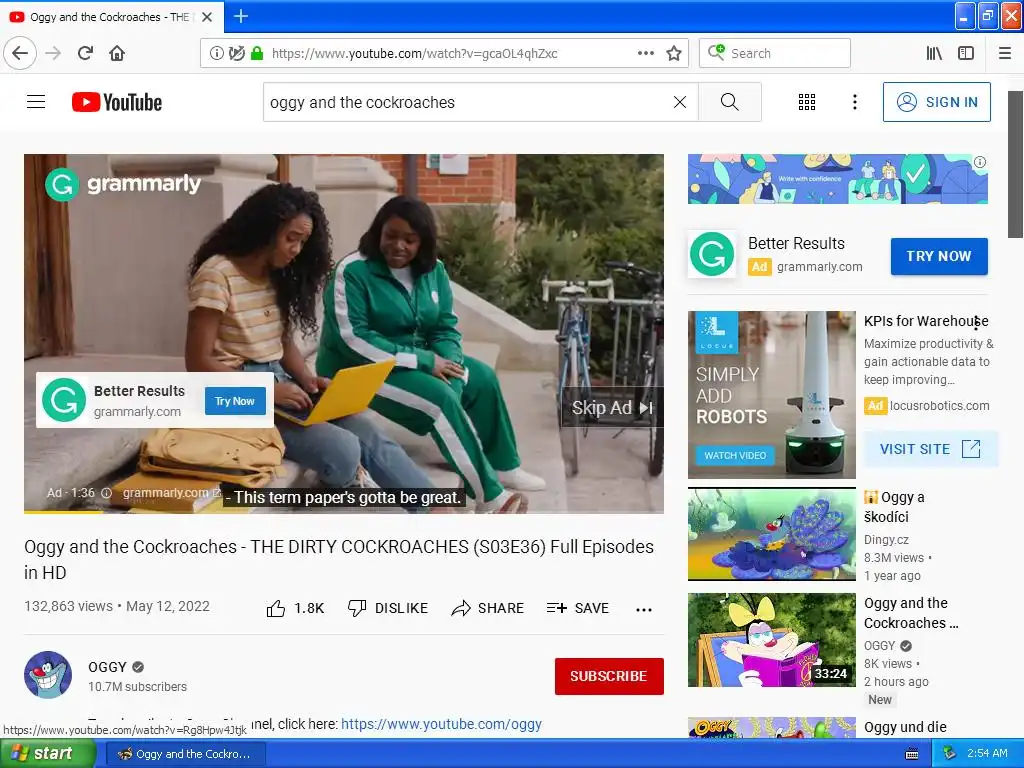Toggle the Firefox sidebar icon
This screenshot has width=1024, height=768.
point(966,53)
